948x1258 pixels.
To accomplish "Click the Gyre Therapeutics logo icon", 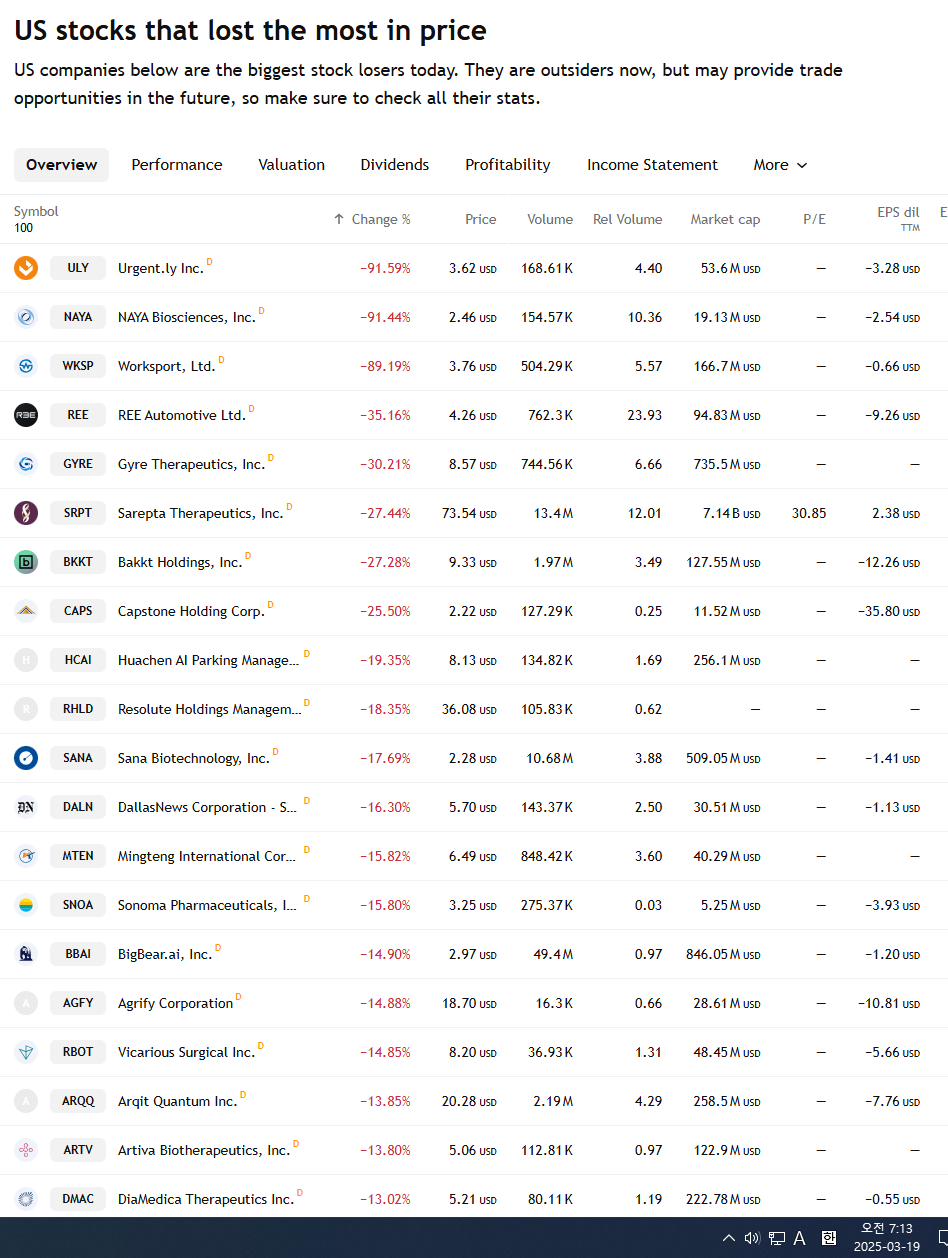I will (26, 464).
